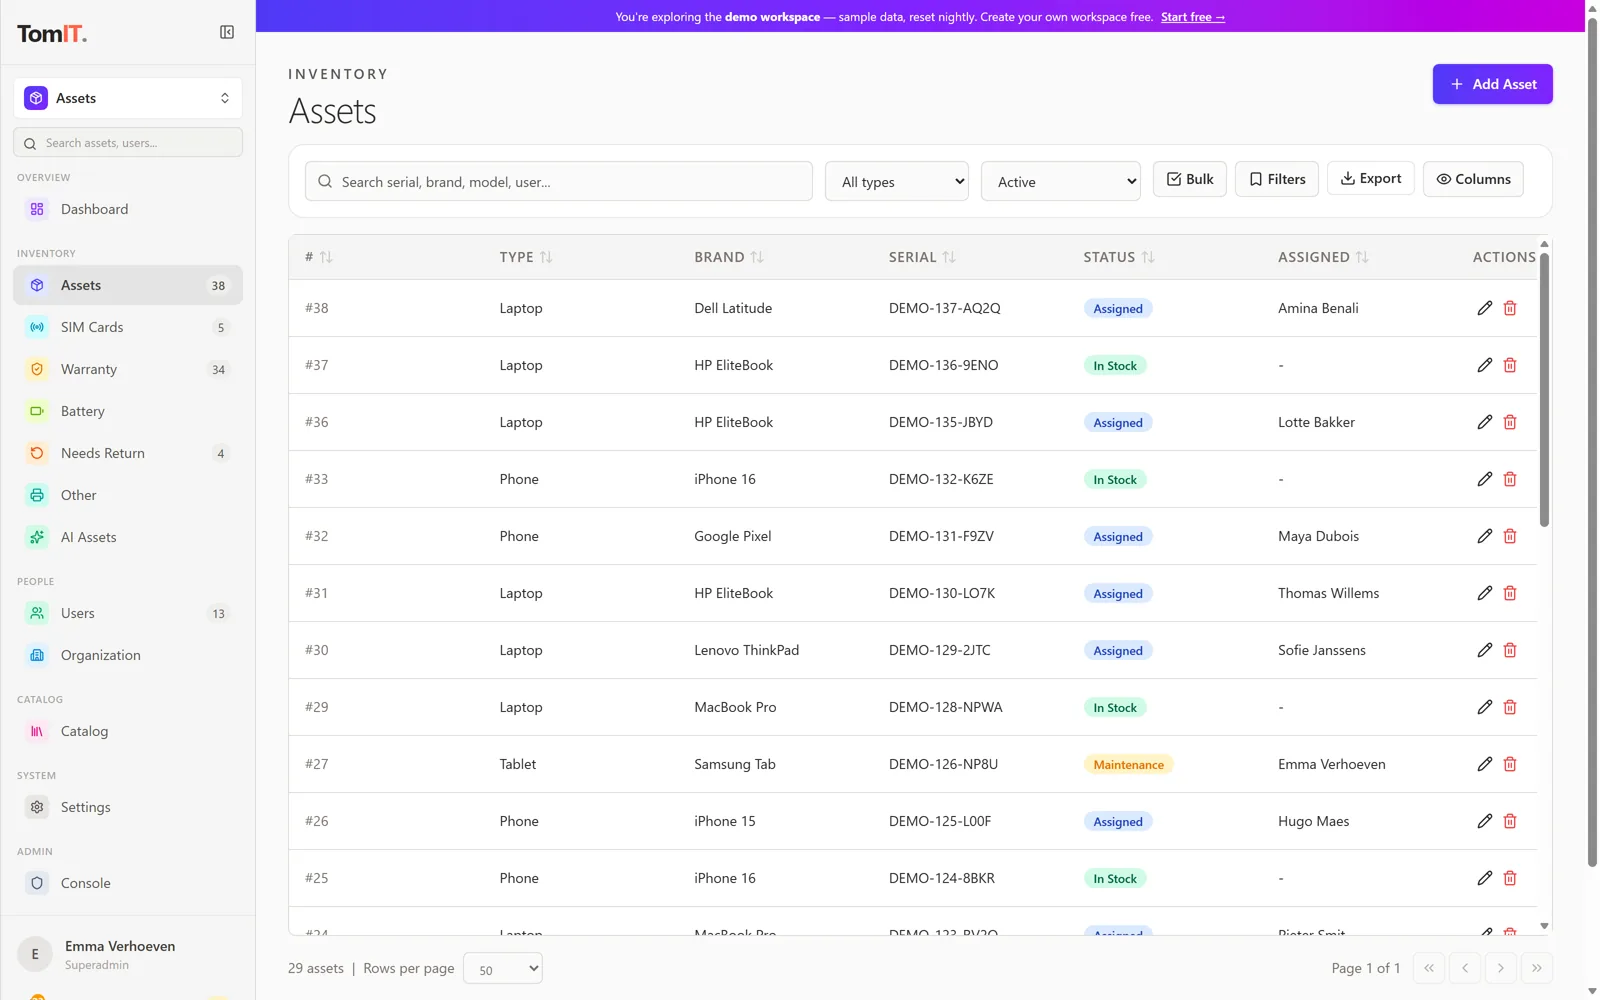Sort by the # column

pyautogui.click(x=318, y=257)
